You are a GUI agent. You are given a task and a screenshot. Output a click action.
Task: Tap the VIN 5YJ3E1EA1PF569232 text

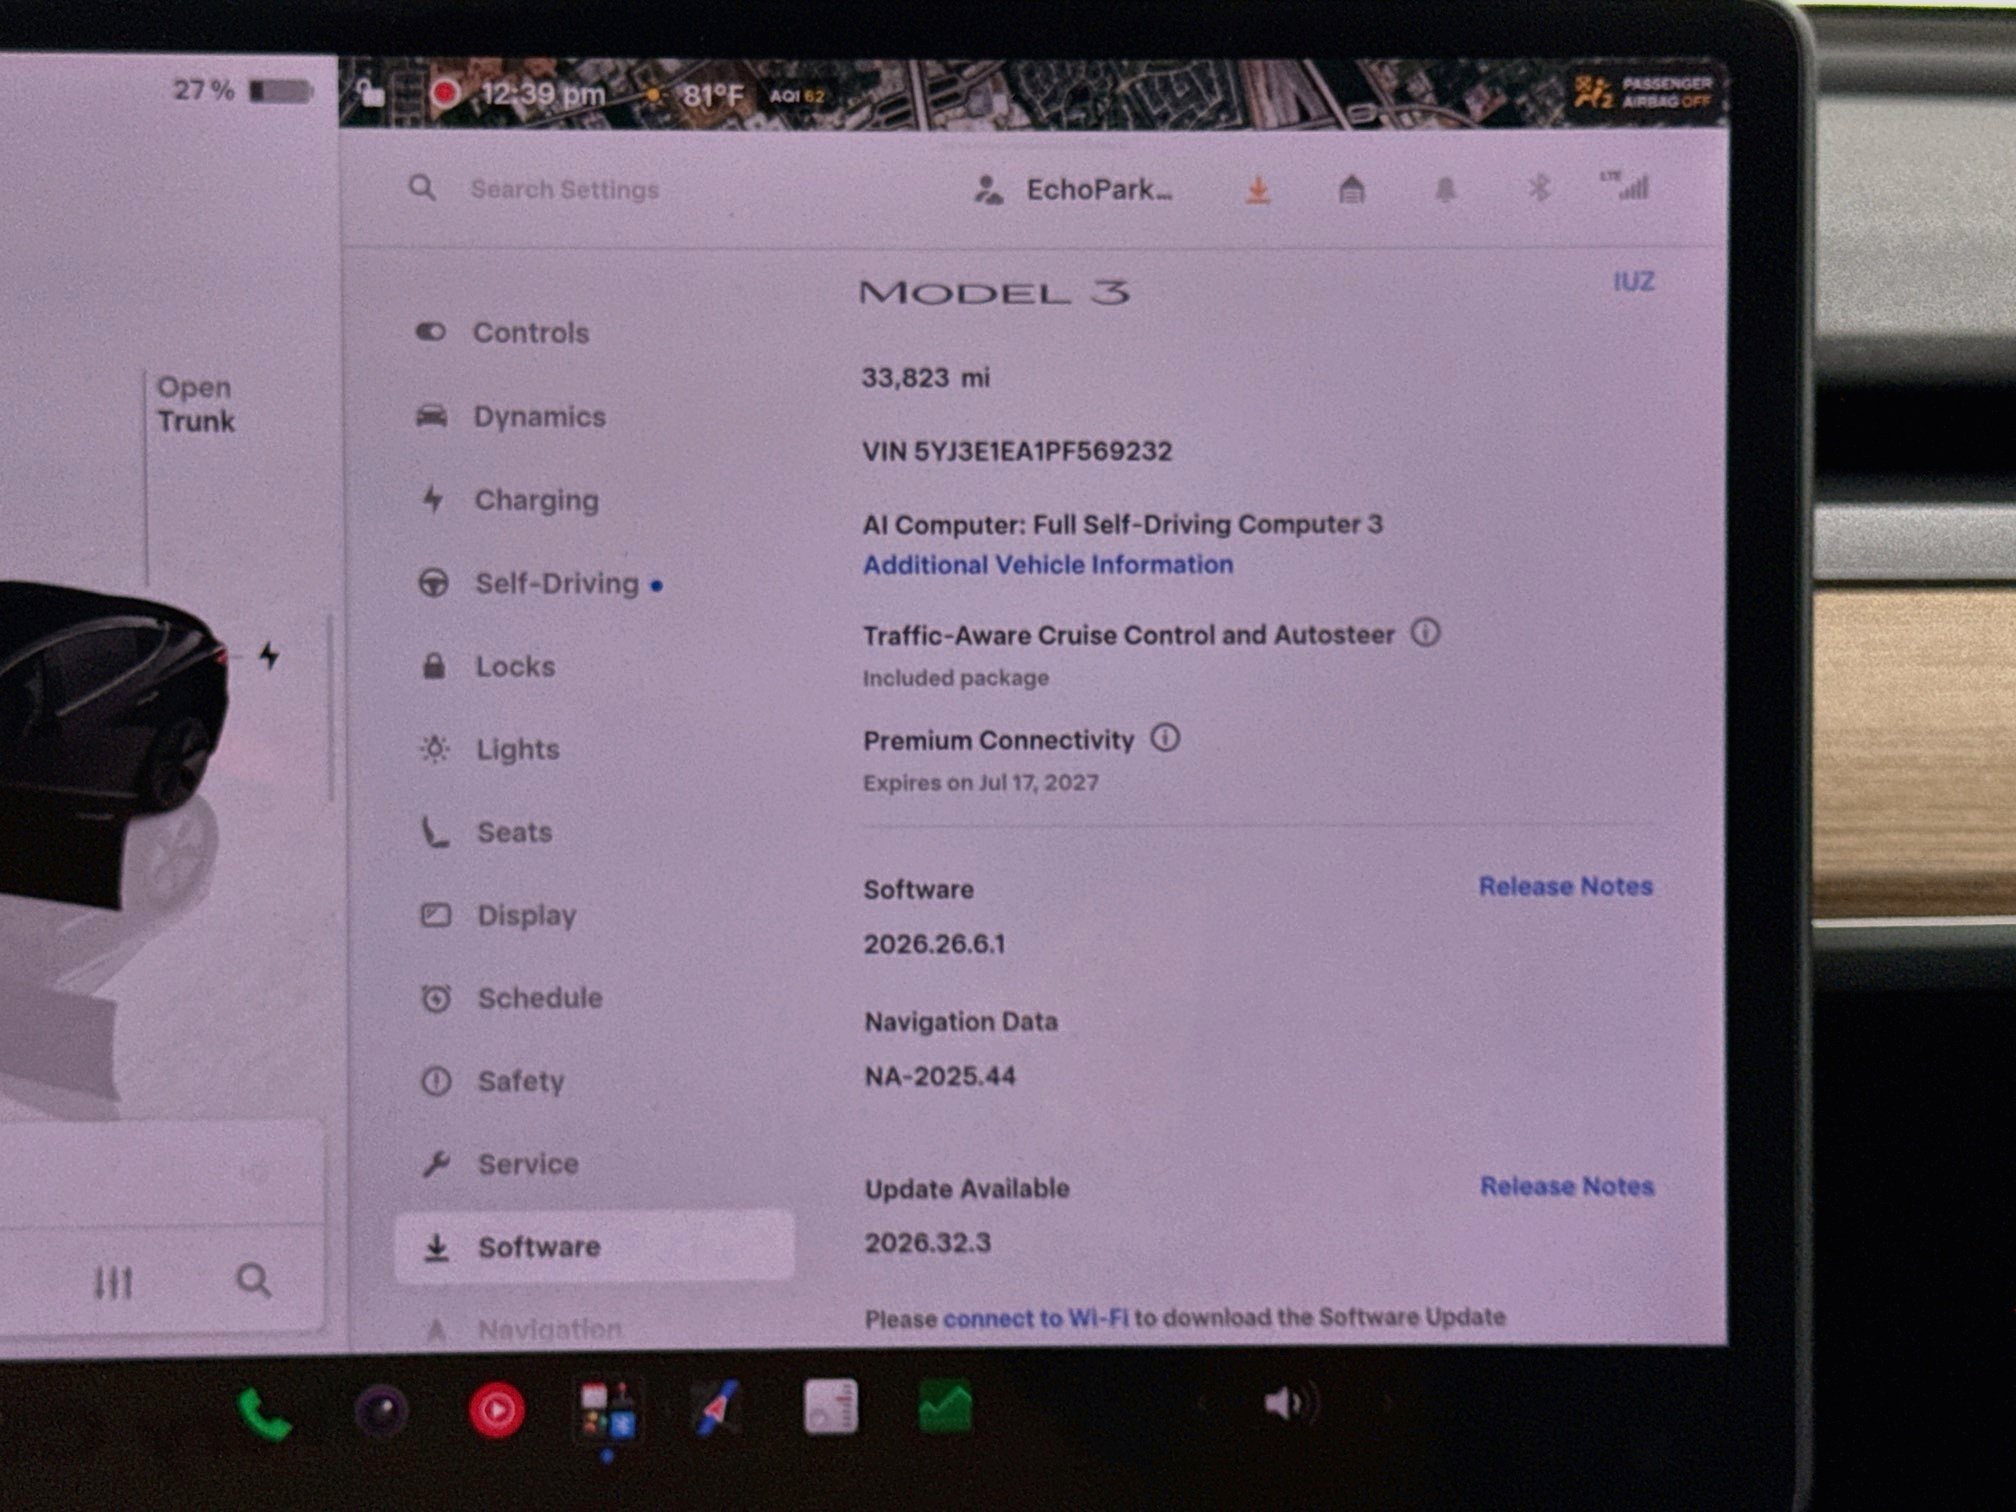click(1017, 451)
